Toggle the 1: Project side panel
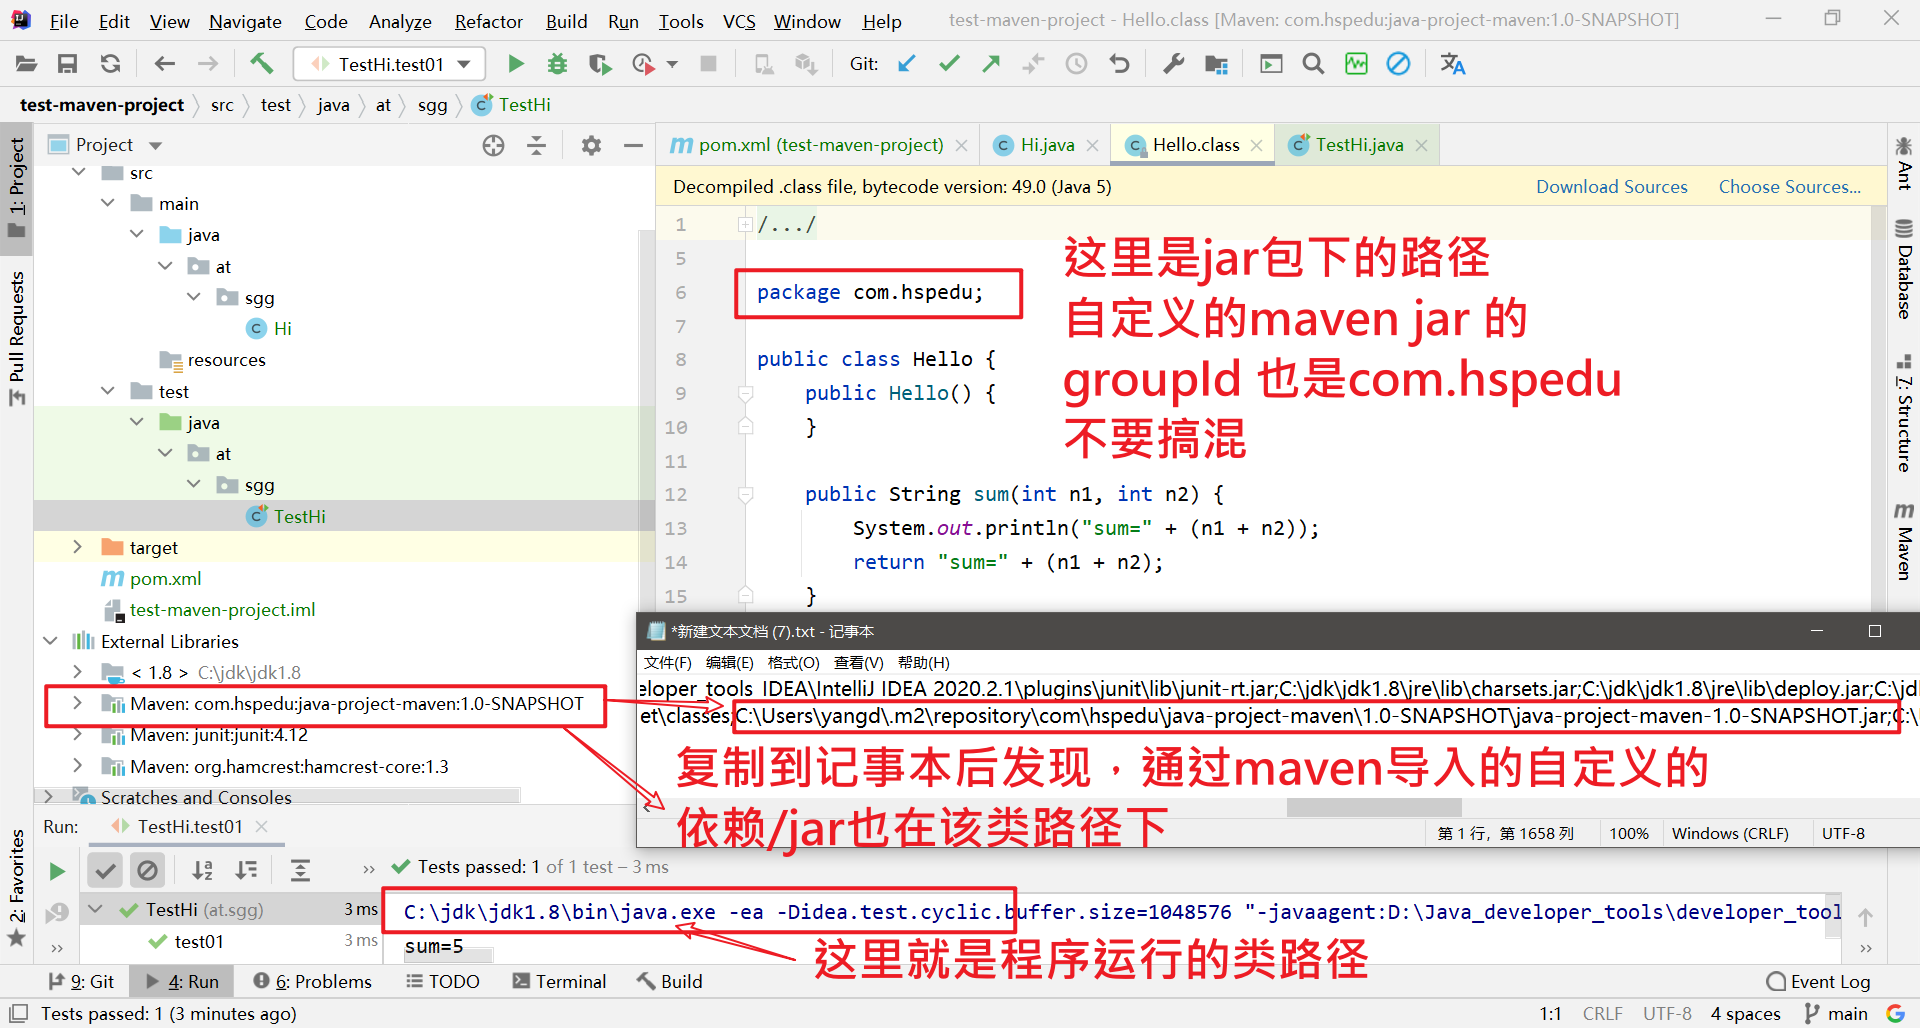Screen dimensions: 1920x1028 click(x=16, y=188)
